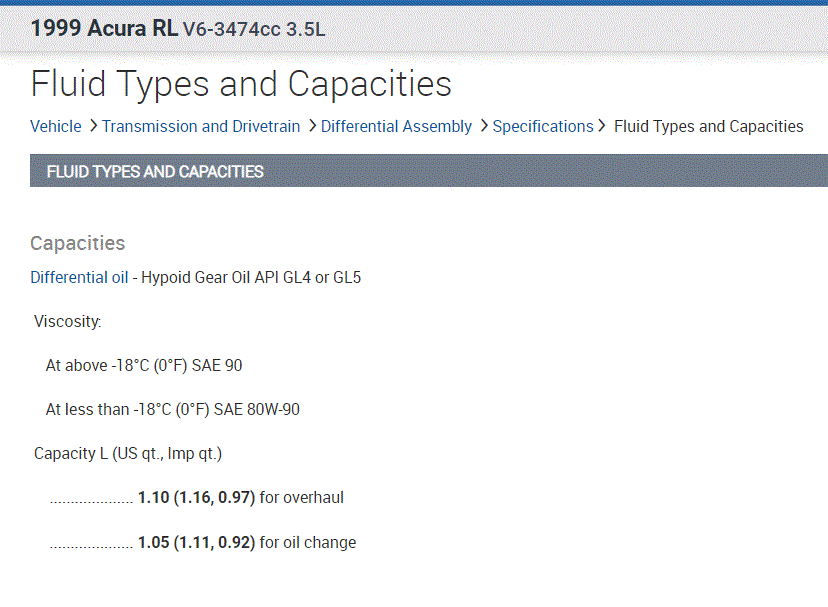
Task: Click the chevron right after Vehicle
Action: [92, 127]
